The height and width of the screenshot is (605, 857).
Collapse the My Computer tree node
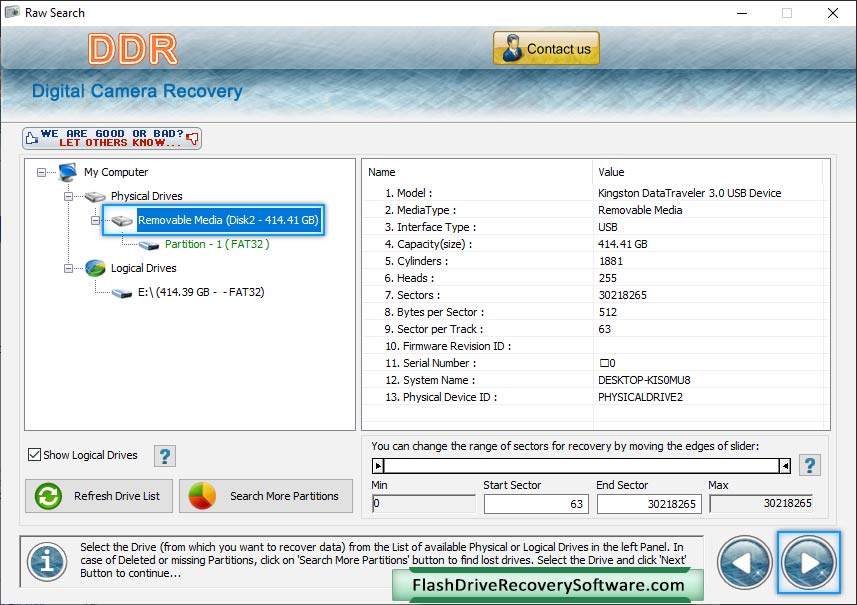coord(42,172)
